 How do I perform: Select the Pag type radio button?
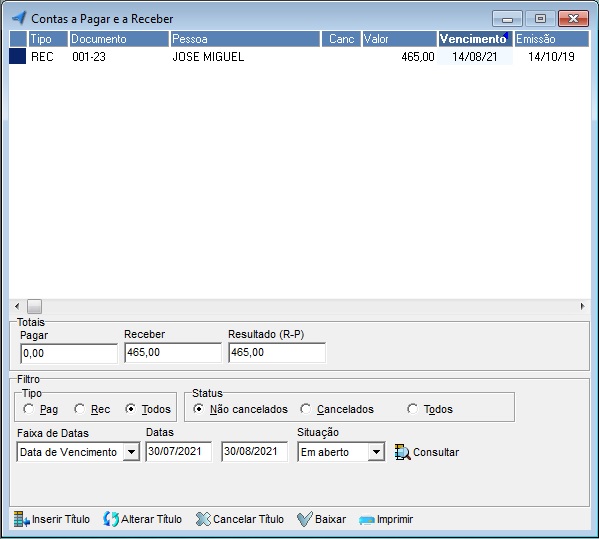(28, 409)
